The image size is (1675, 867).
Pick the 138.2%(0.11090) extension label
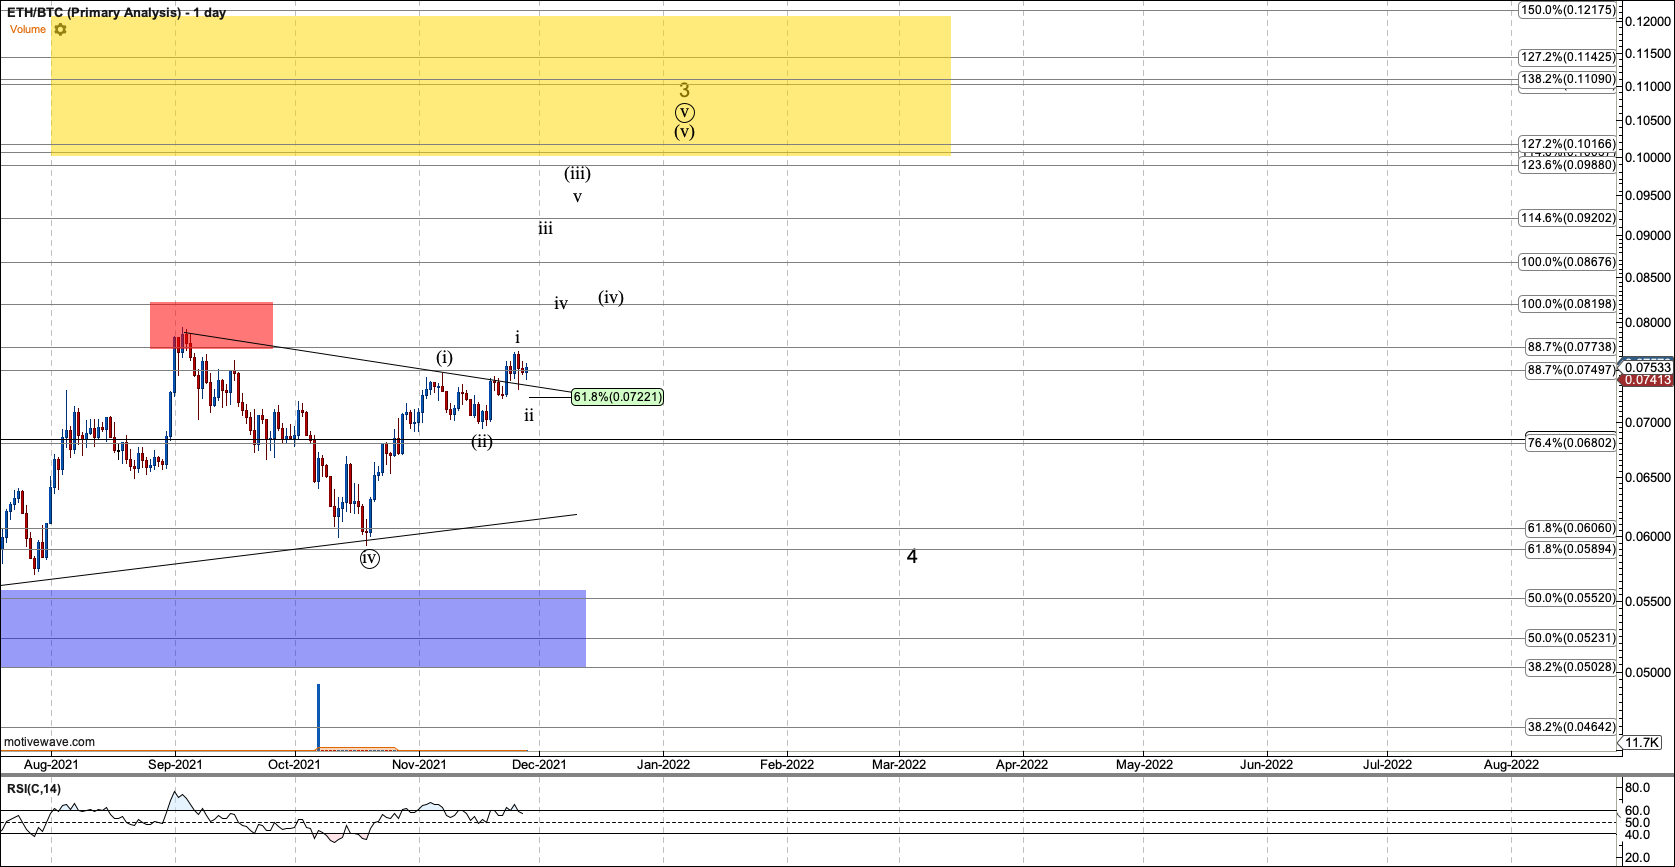tap(1567, 78)
